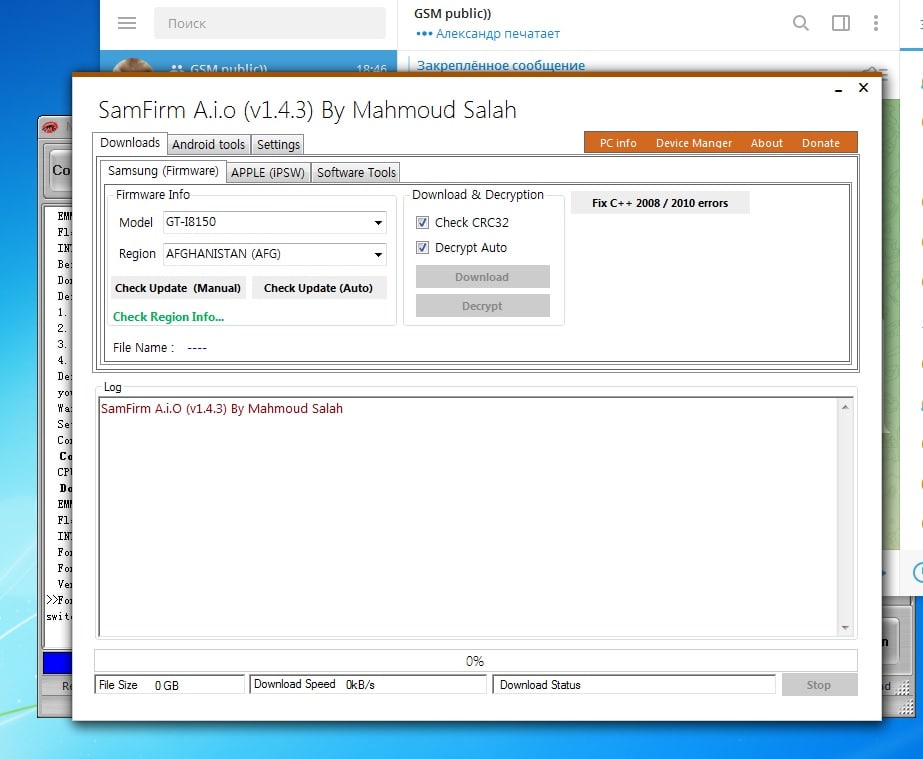Click the Stop button
The image size is (923, 759).
coord(819,685)
